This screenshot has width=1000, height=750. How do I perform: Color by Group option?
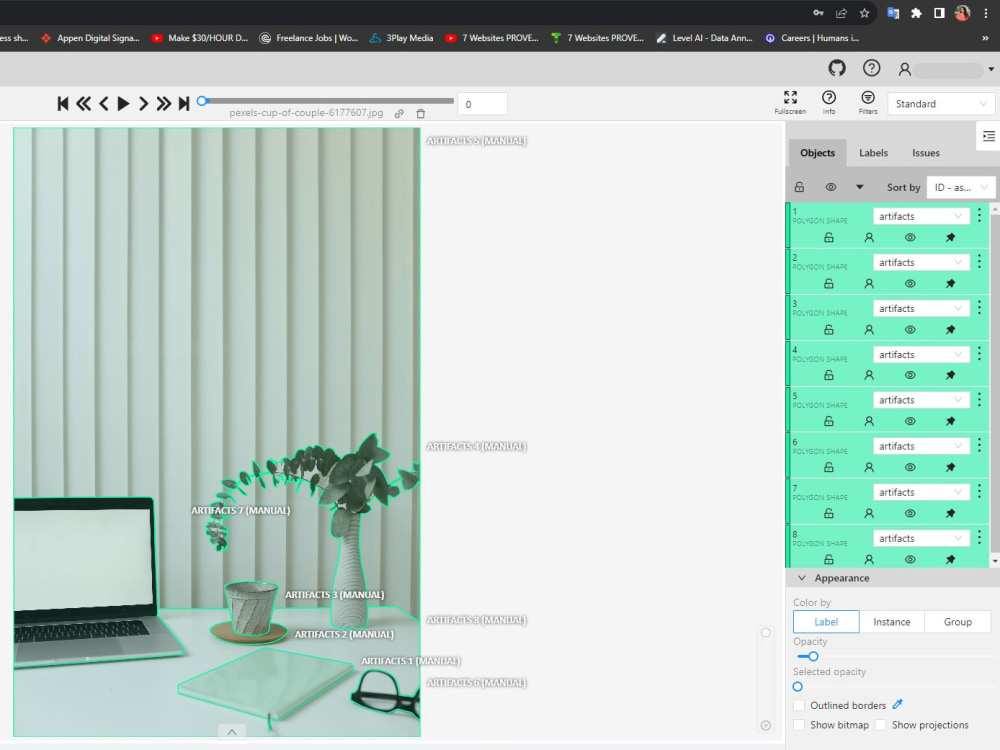(x=957, y=622)
